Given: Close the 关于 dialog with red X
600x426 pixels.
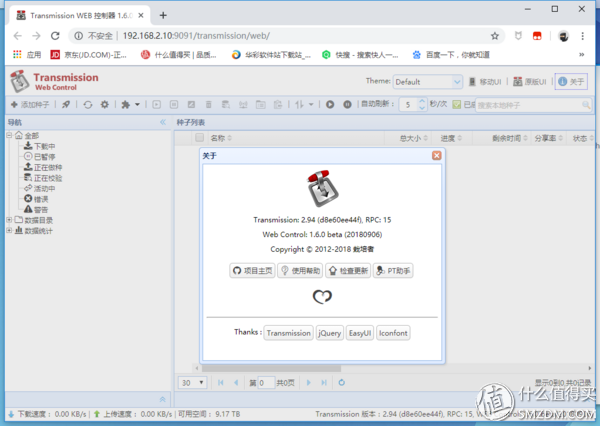Looking at the screenshot, I should tap(437, 155).
